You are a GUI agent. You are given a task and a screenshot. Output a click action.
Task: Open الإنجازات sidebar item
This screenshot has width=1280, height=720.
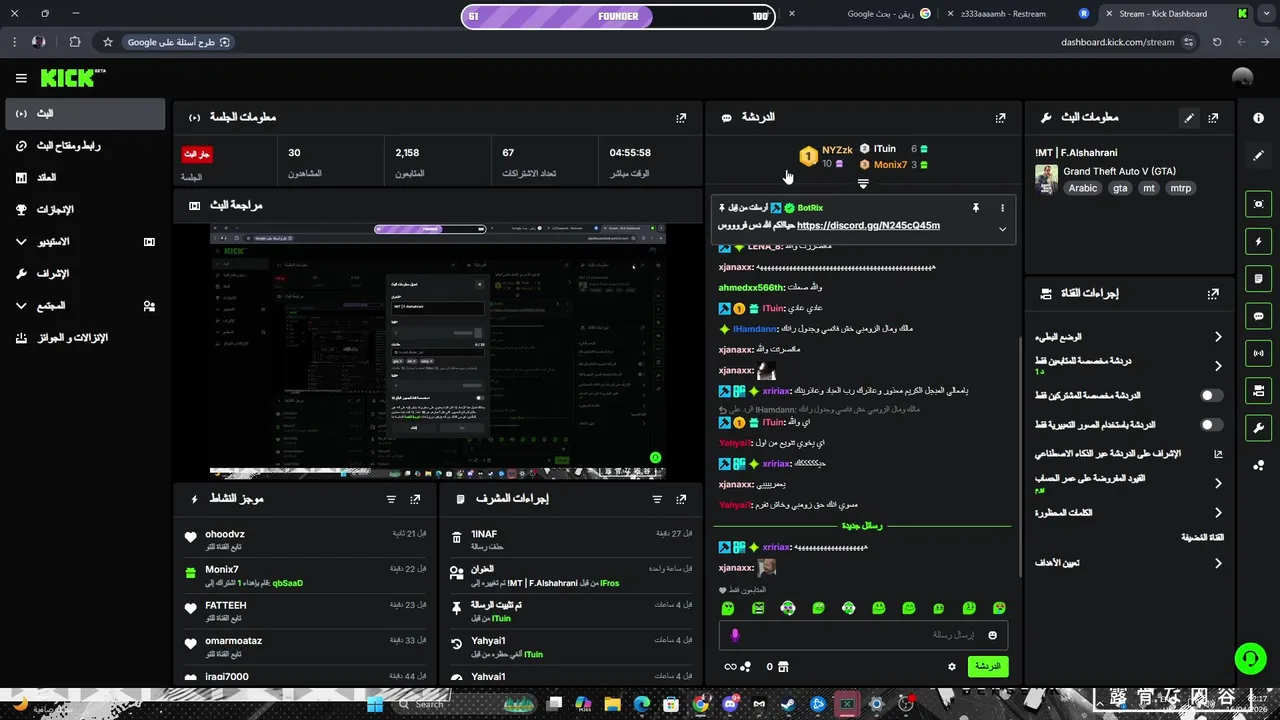(x=85, y=210)
